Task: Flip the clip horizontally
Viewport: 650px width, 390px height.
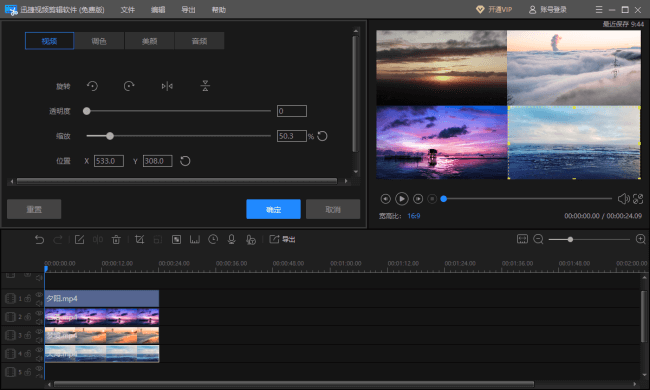Action: (167, 86)
